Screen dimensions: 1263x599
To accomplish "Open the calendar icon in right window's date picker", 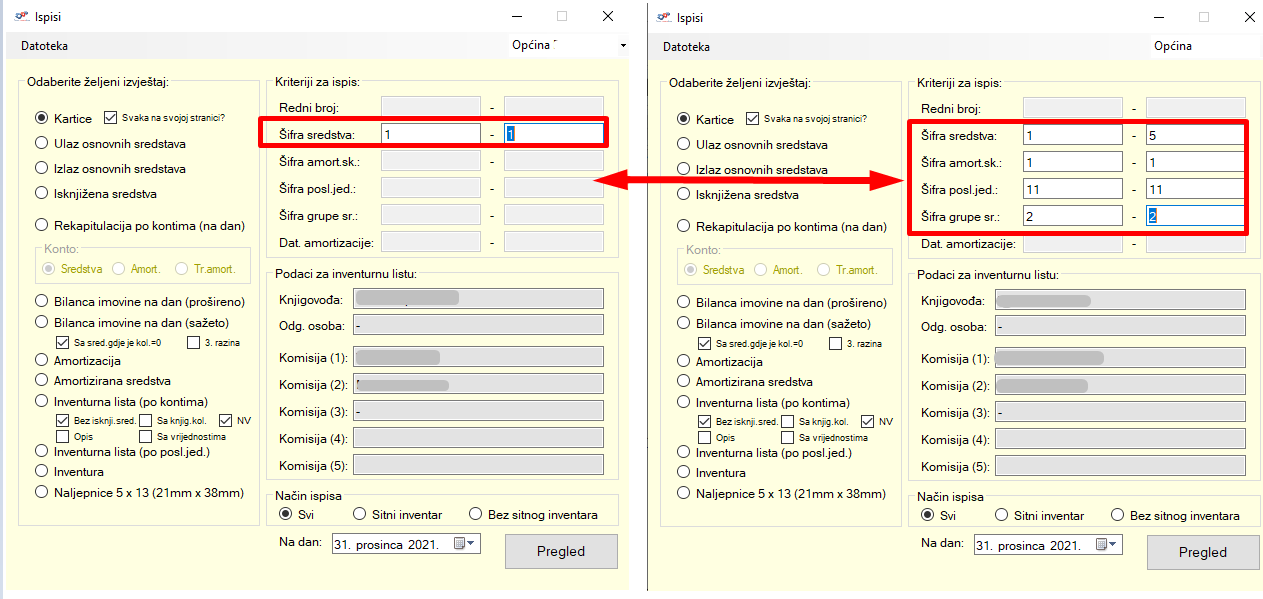I will pyautogui.click(x=1101, y=545).
